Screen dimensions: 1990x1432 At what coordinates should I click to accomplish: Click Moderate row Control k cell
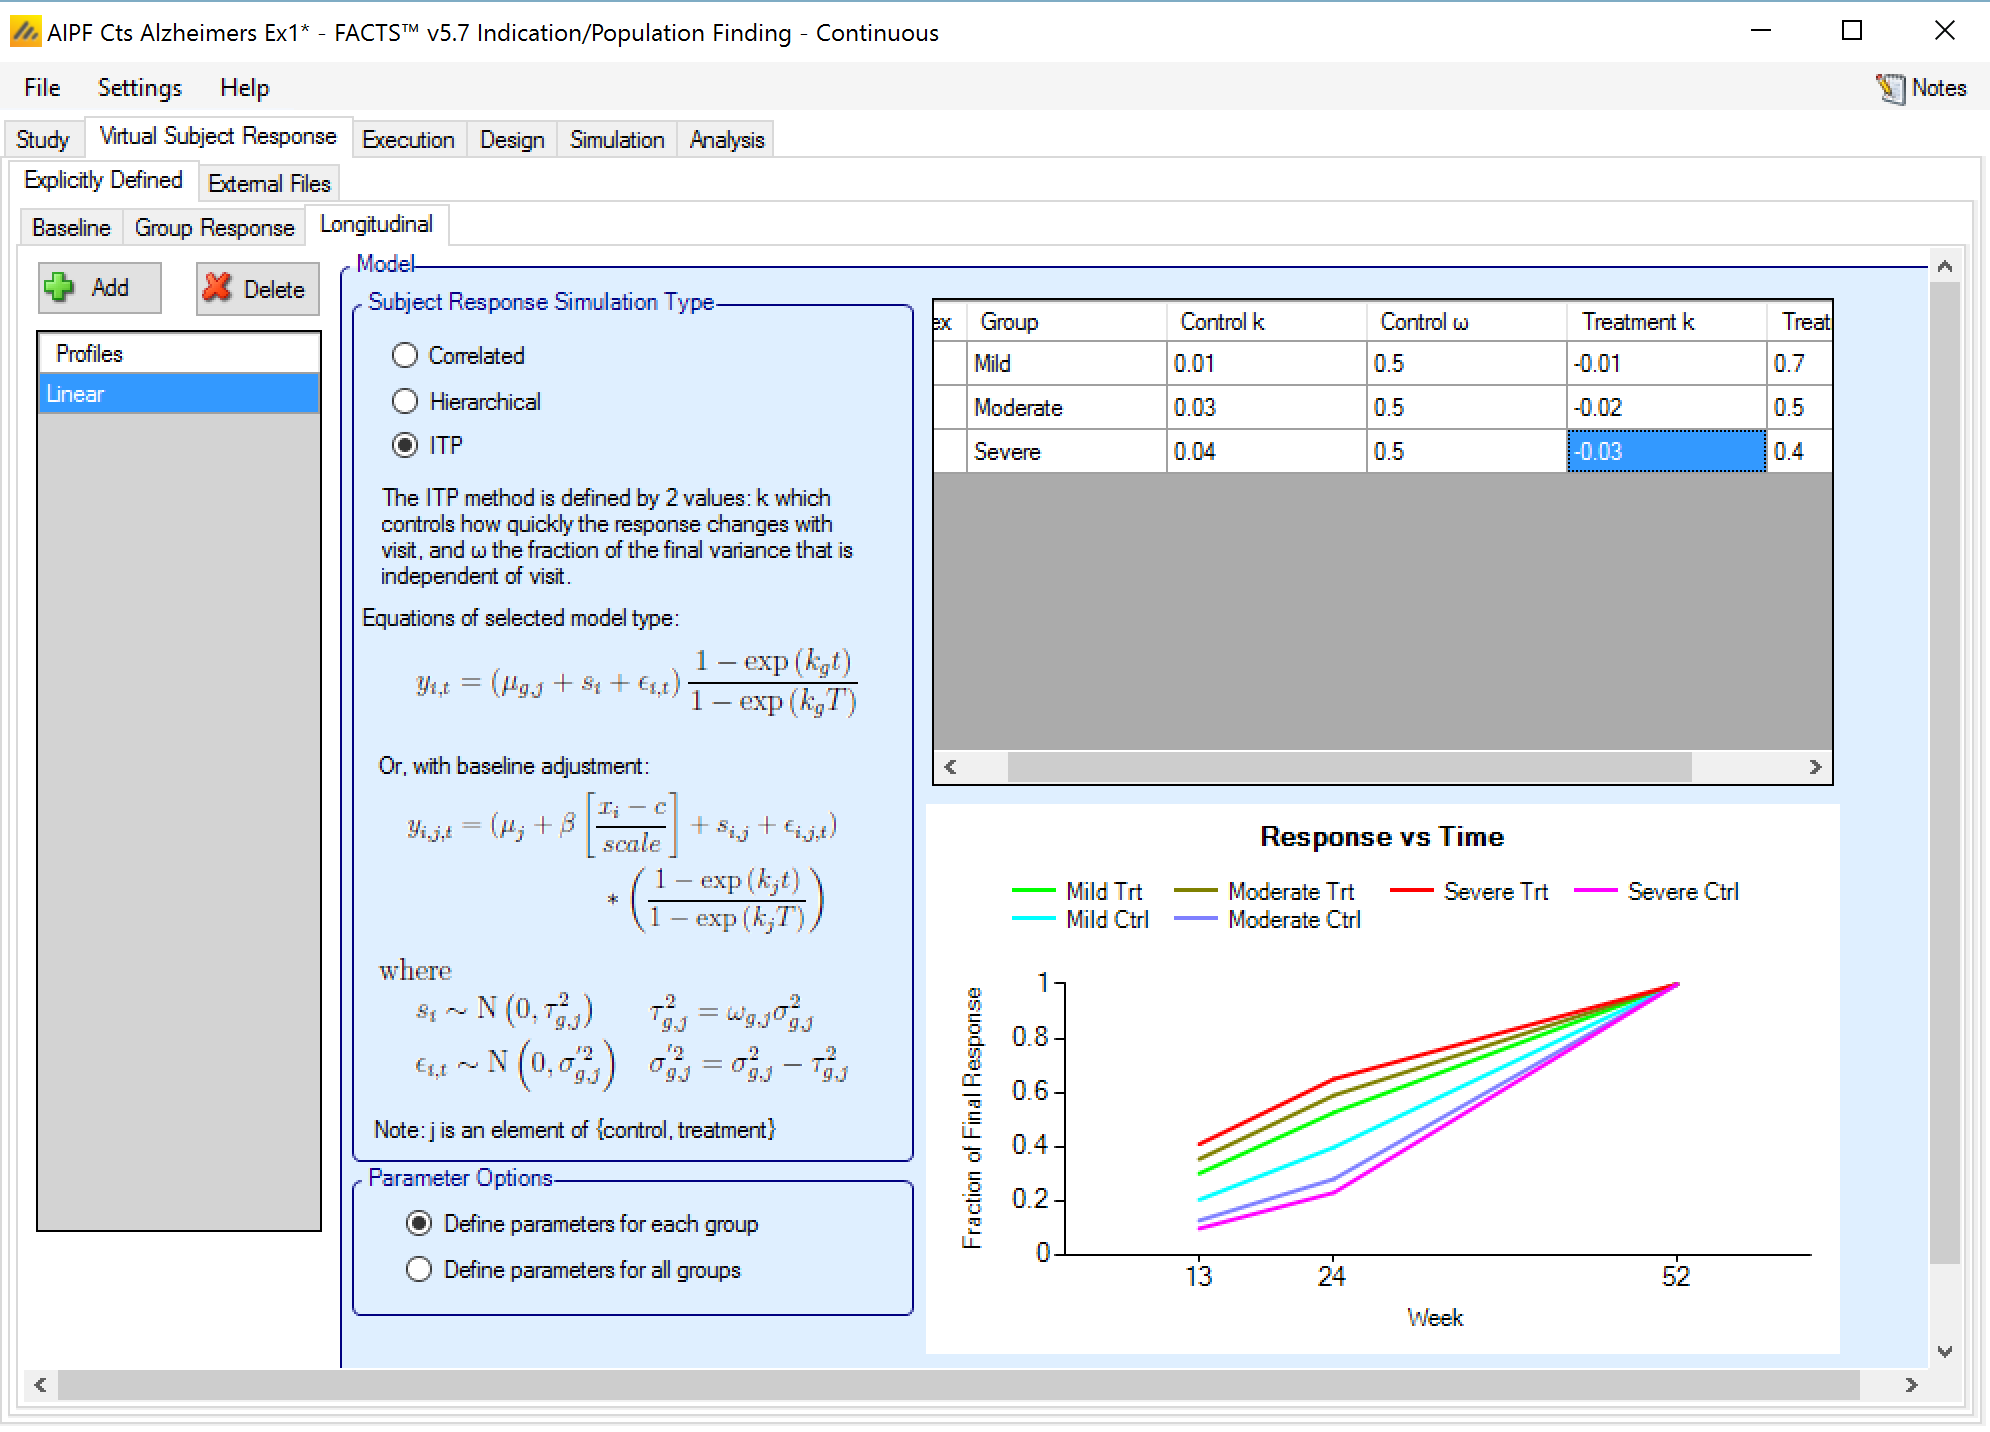tap(1264, 408)
